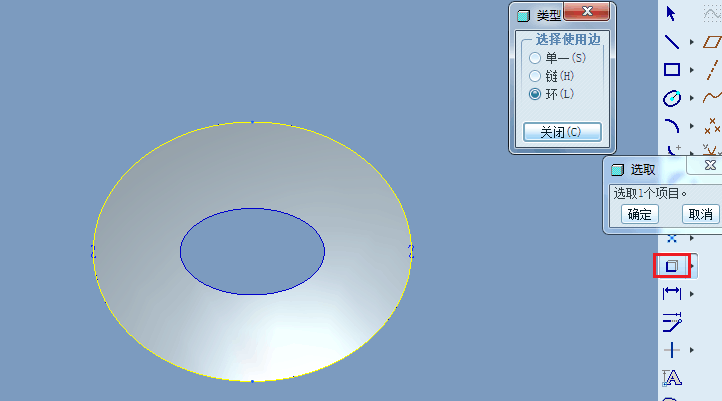Select the Line sketch tool
The image size is (722, 401).
(x=672, y=42)
